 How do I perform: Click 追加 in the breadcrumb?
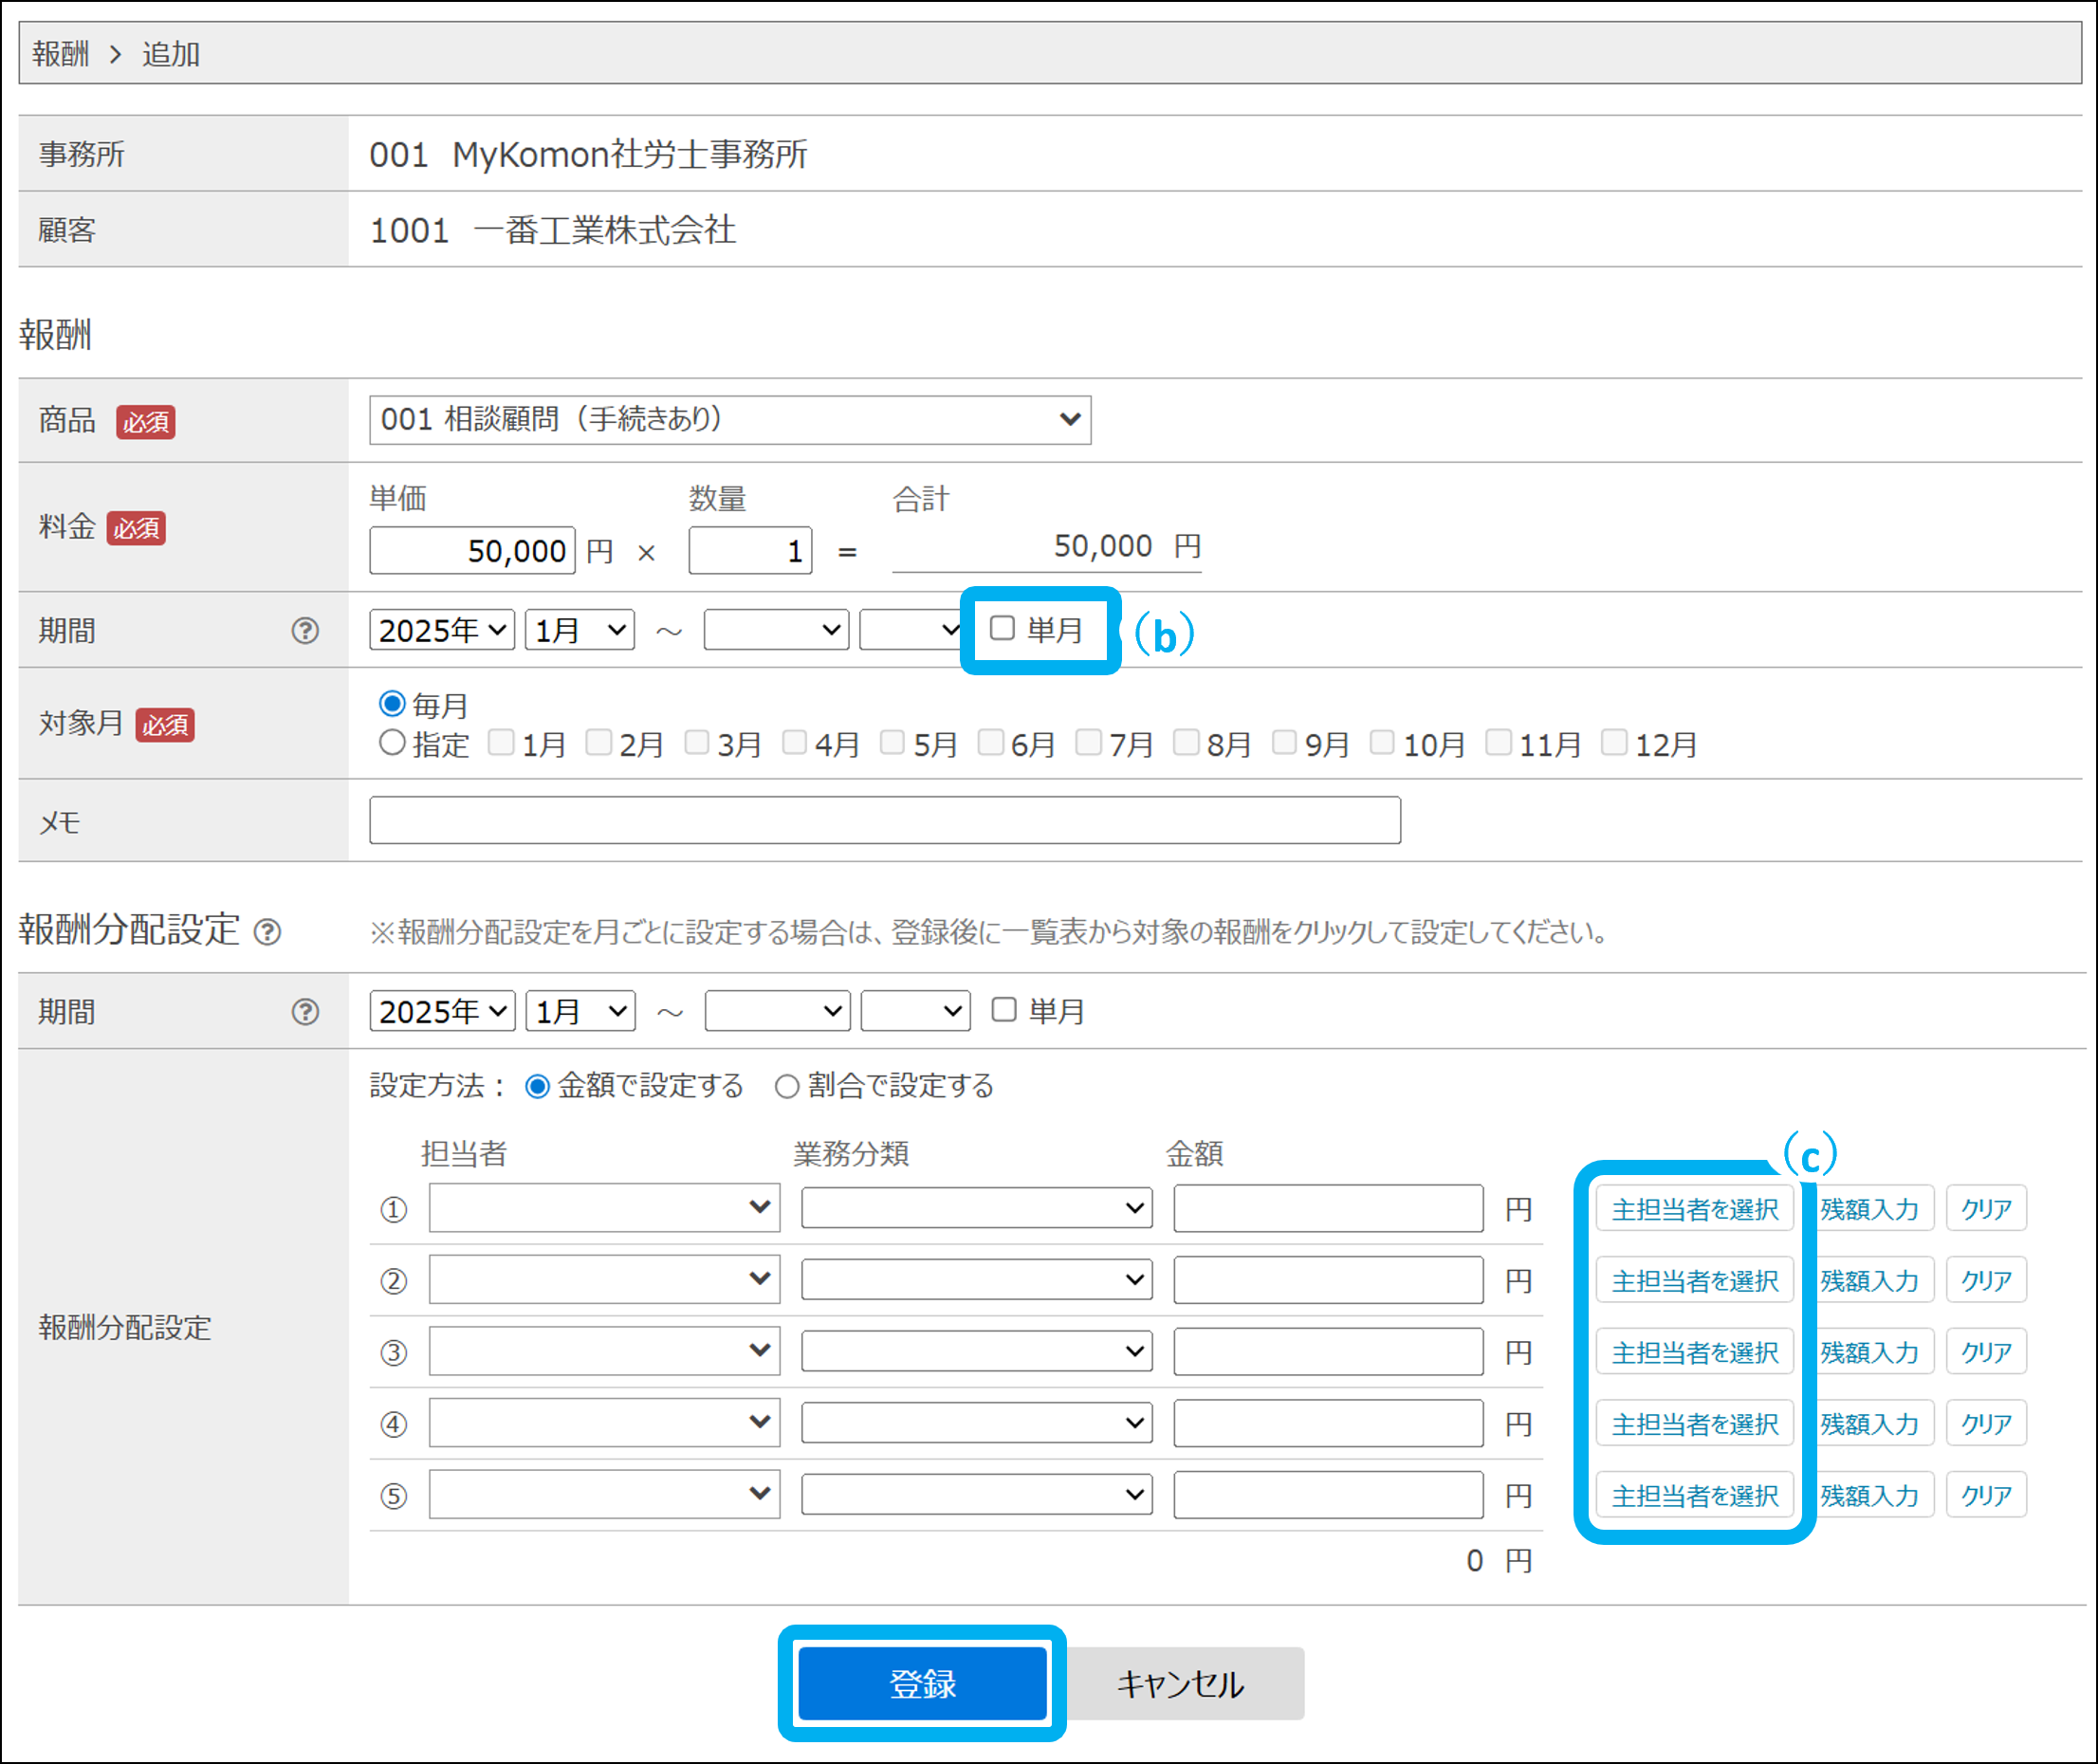(x=171, y=54)
